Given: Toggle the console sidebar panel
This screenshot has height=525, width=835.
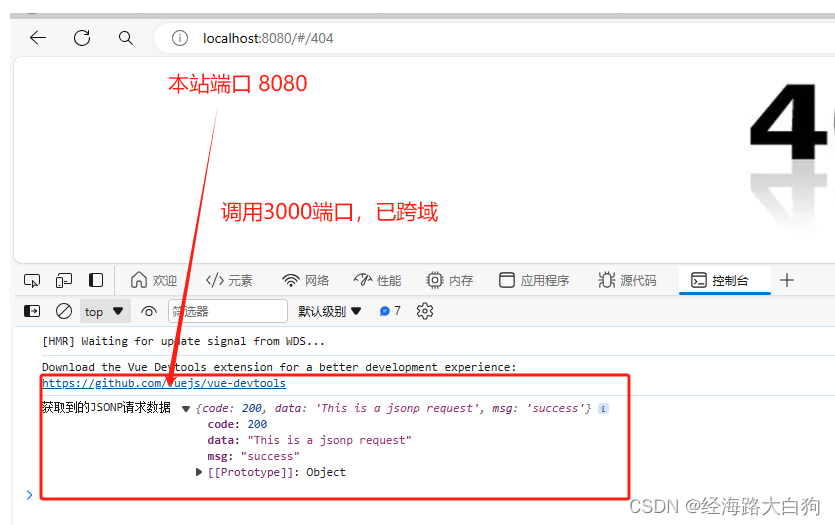Looking at the screenshot, I should click(32, 311).
